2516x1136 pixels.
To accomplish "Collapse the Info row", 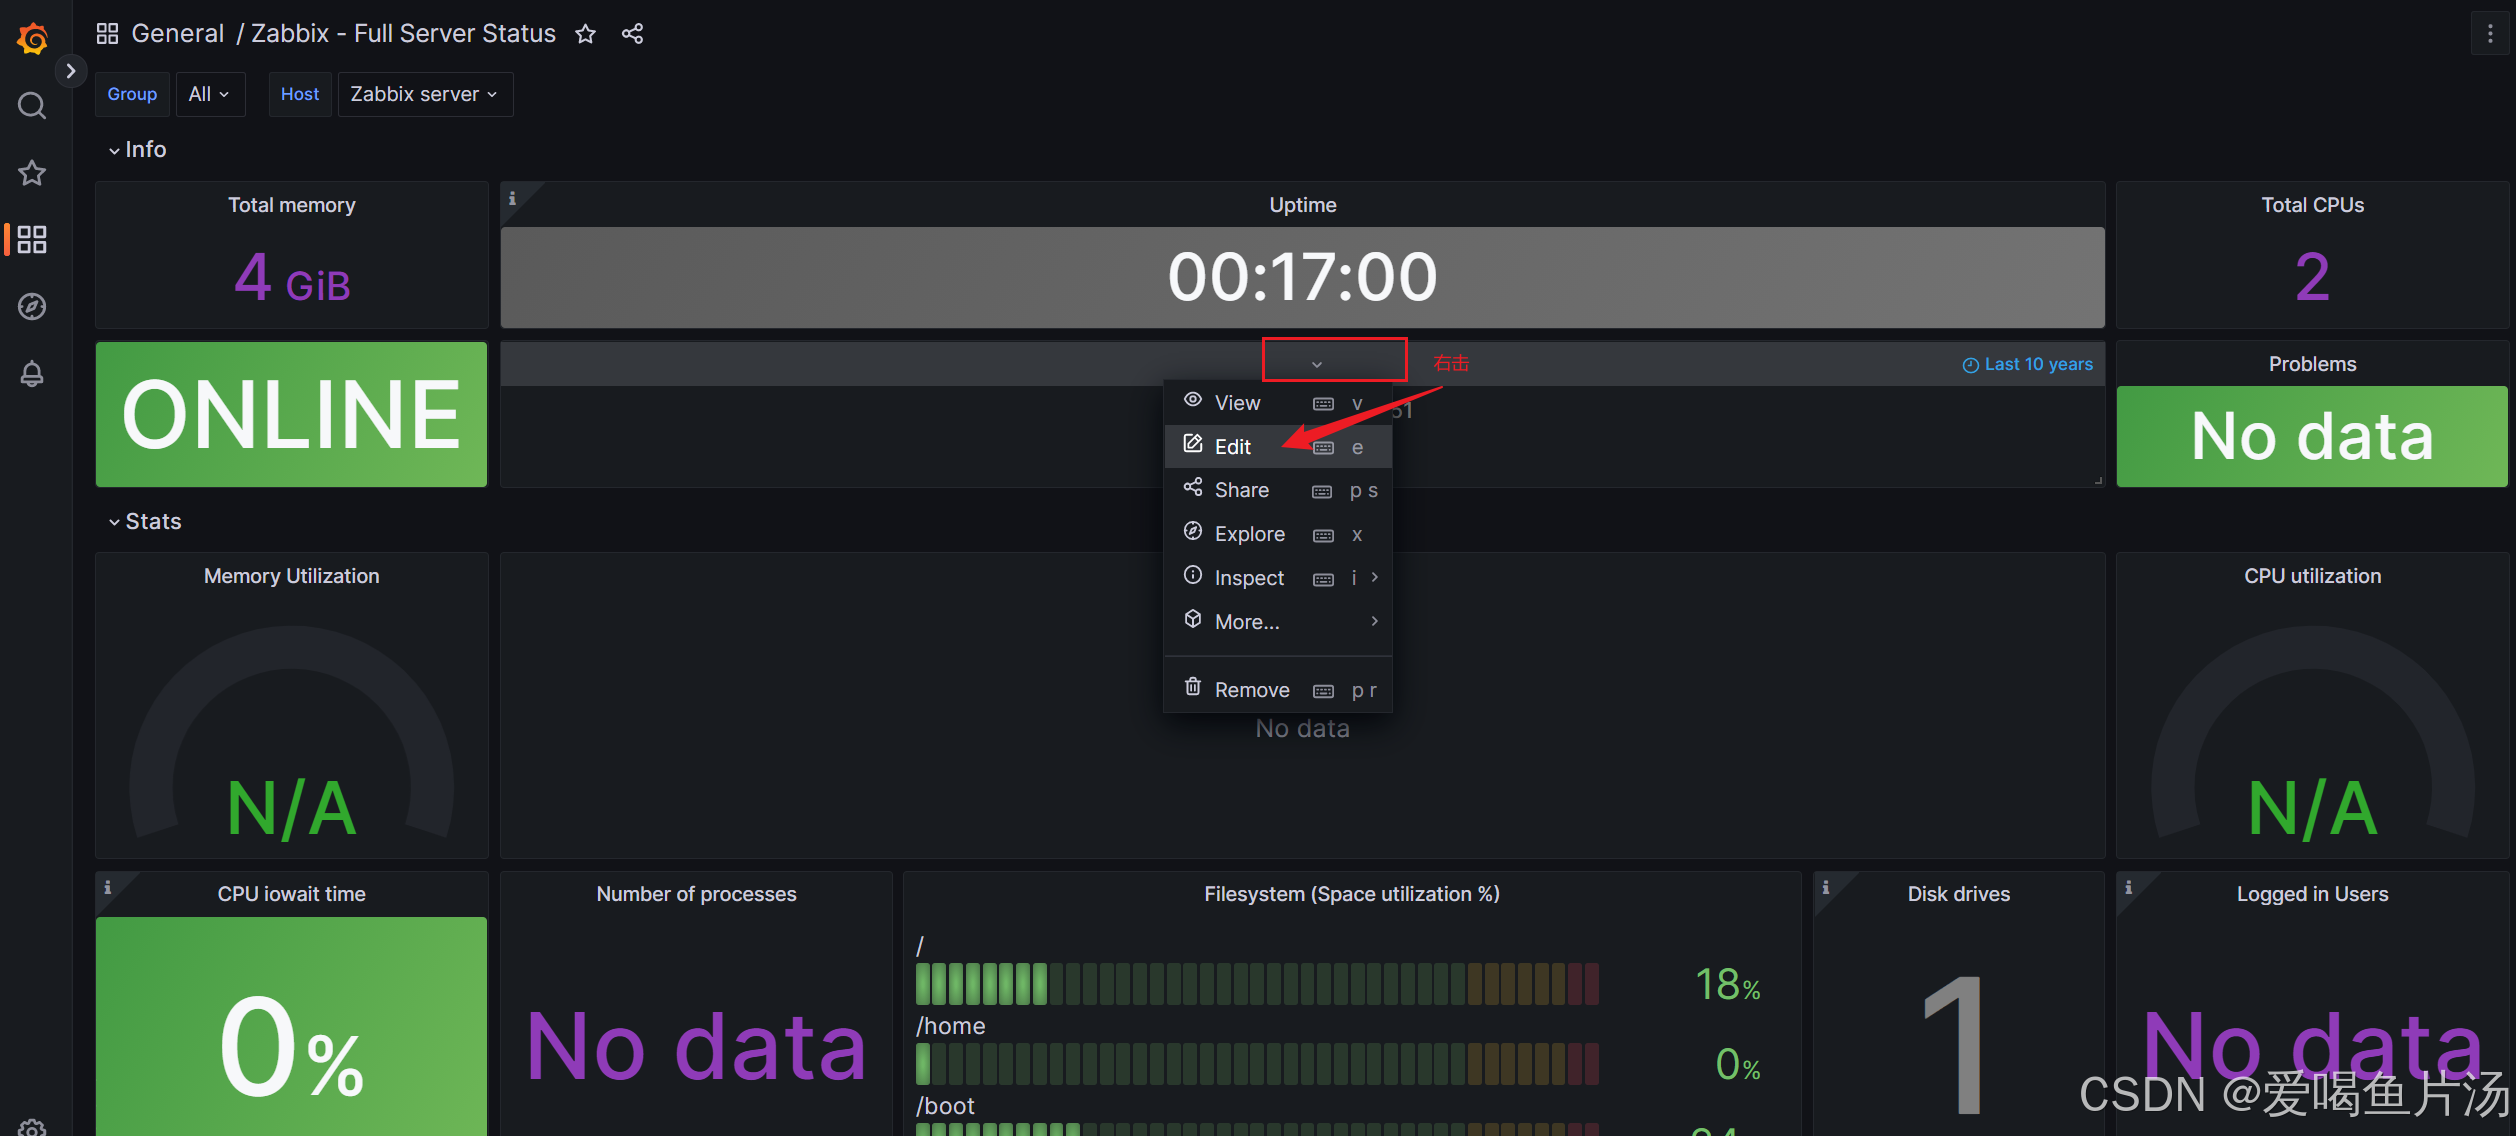I will 137,149.
